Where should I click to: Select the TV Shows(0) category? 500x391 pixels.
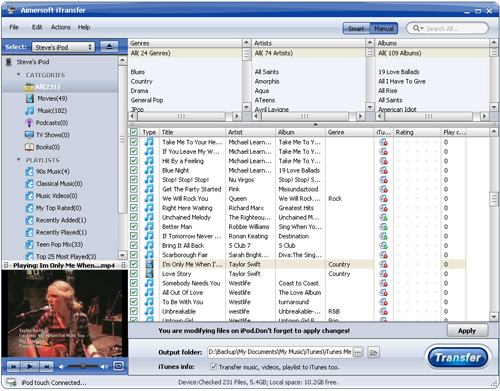coord(52,135)
